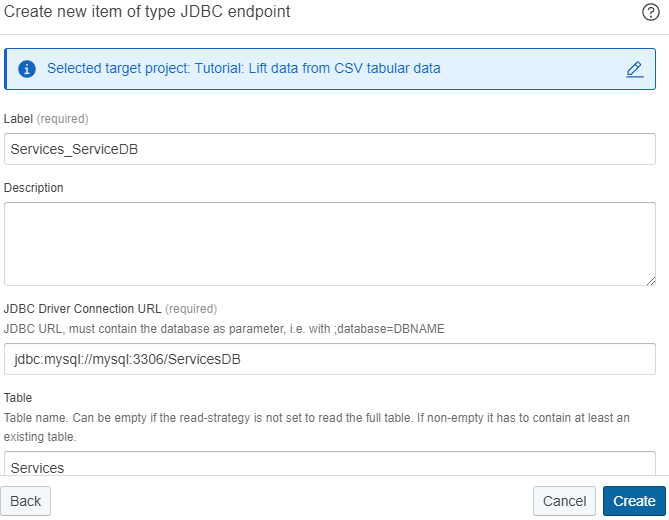The width and height of the screenshot is (669, 520).
Task: Focus the empty Description text area
Action: 329,243
